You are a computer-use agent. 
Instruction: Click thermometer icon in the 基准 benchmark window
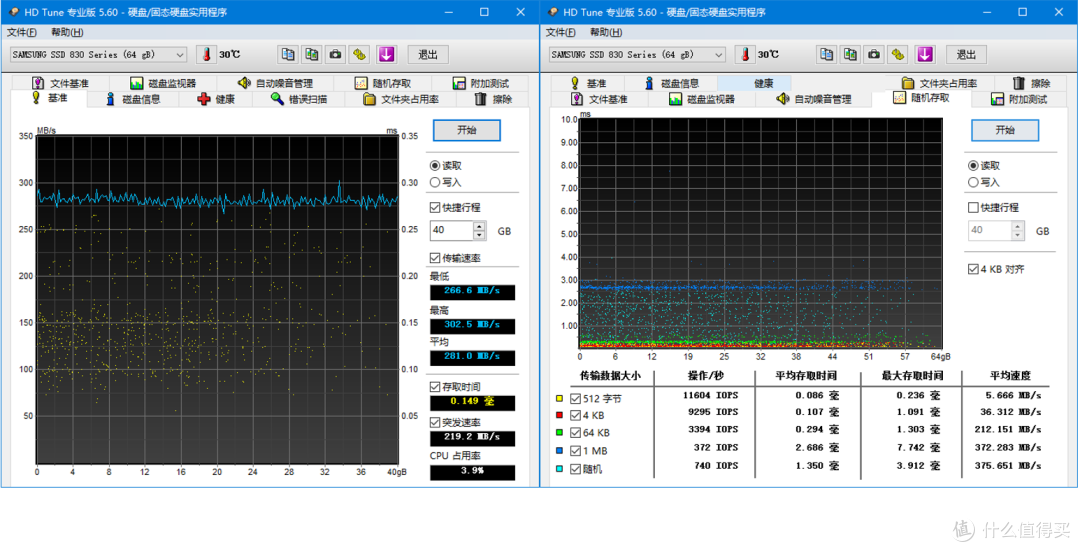(x=206, y=54)
